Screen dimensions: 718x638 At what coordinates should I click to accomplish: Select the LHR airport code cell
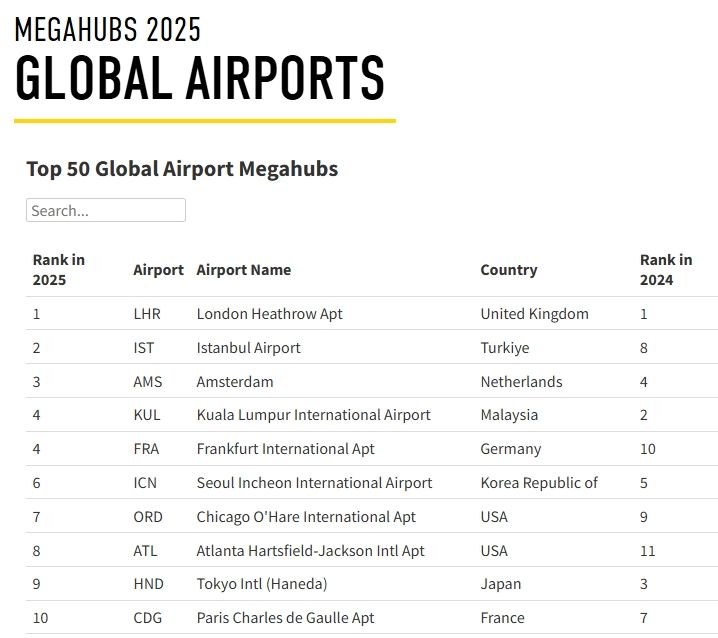[146, 314]
